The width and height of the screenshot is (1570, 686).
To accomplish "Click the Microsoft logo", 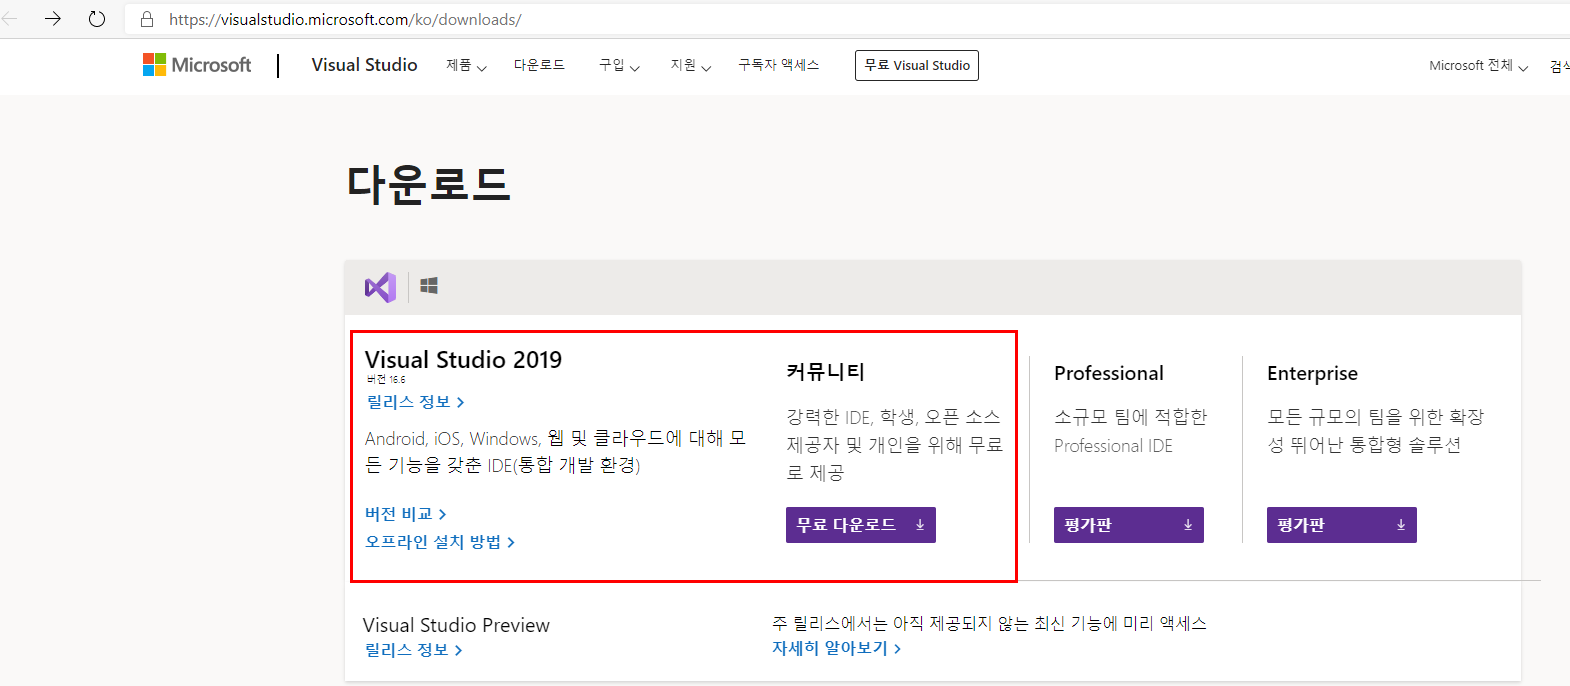I will pyautogui.click(x=197, y=65).
